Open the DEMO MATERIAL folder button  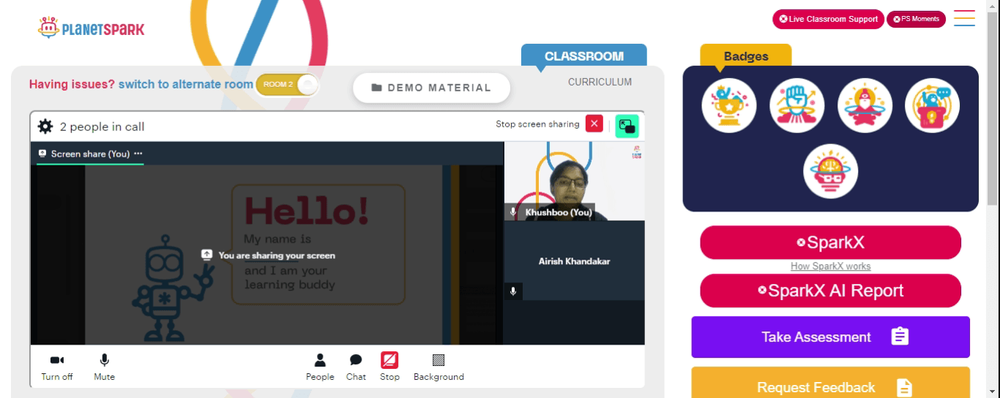point(432,88)
